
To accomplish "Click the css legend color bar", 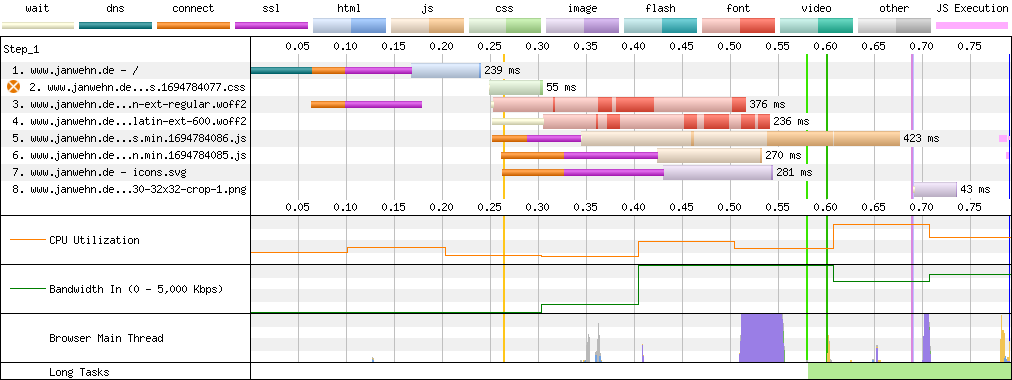I will click(505, 26).
